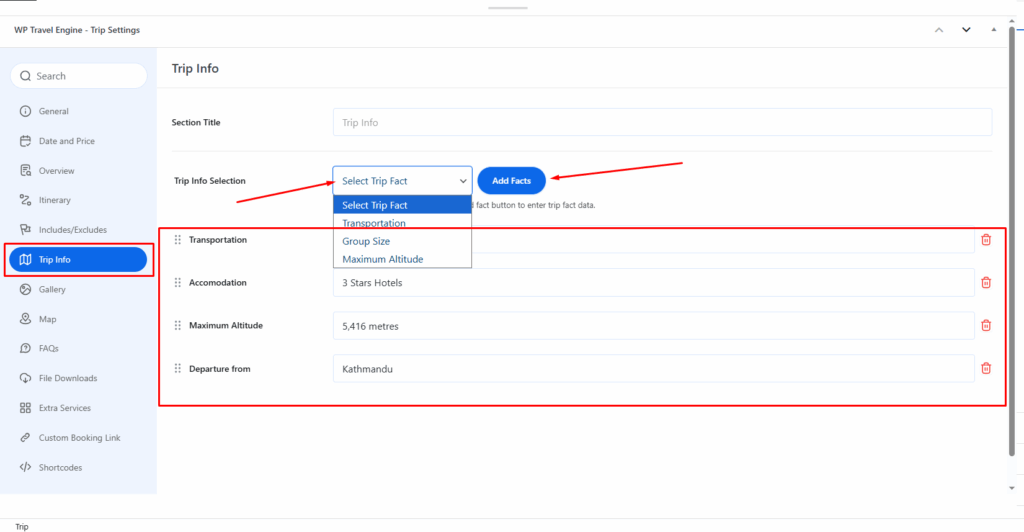This screenshot has width=1024, height=532.
Task: Delete the Departure from row
Action: 985,369
